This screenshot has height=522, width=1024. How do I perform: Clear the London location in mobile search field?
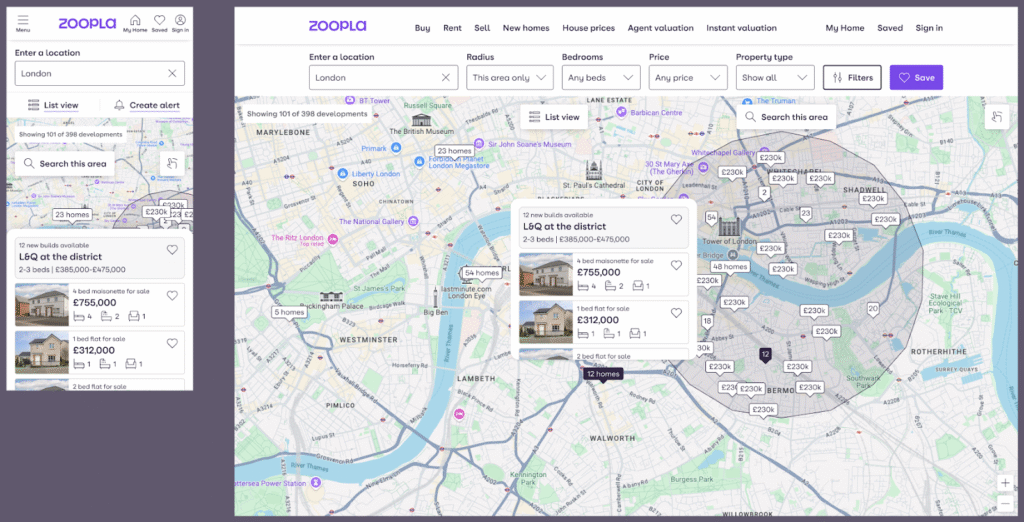pyautogui.click(x=172, y=73)
